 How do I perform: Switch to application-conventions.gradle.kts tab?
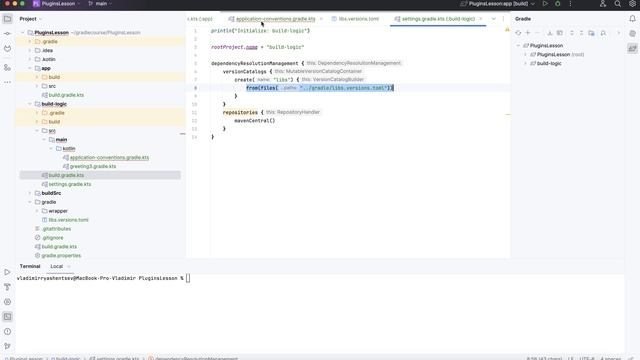pos(276,19)
